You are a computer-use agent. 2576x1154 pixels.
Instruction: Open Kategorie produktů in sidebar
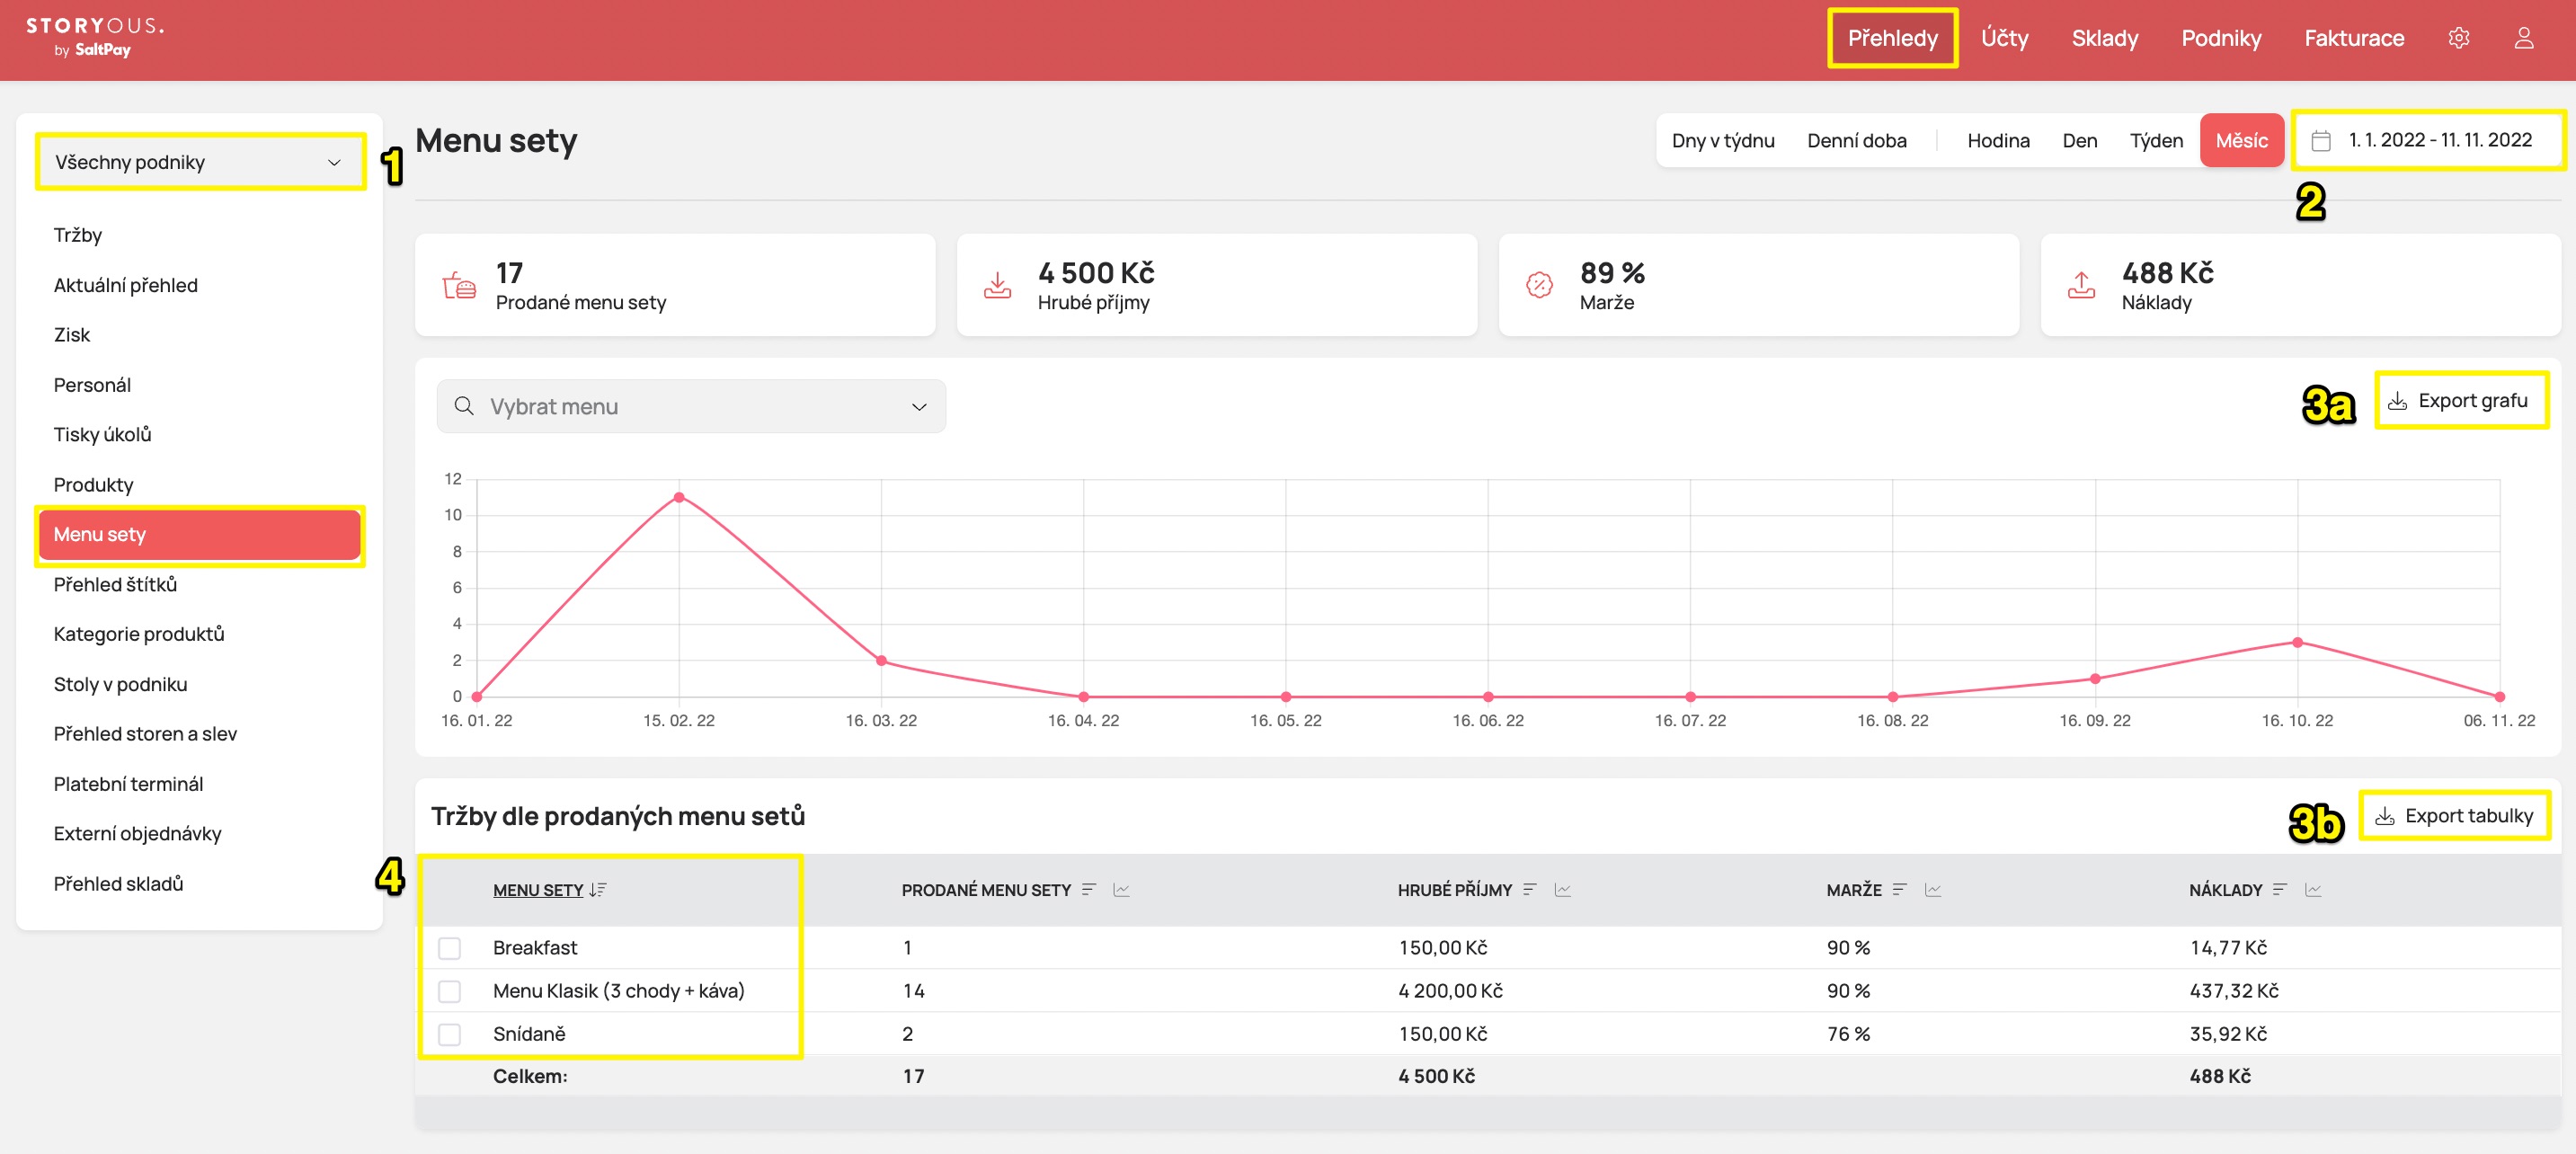coord(139,634)
